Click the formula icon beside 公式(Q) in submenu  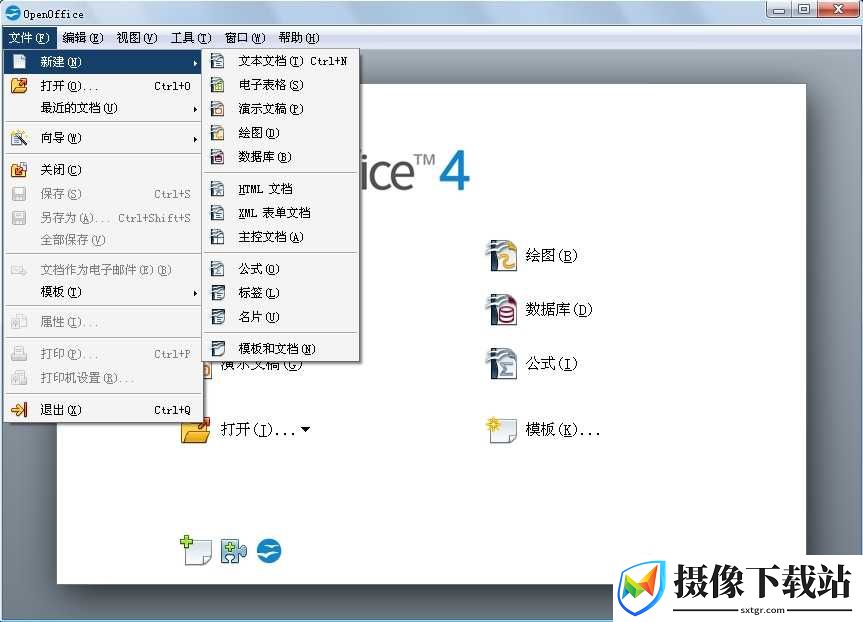[x=218, y=269]
